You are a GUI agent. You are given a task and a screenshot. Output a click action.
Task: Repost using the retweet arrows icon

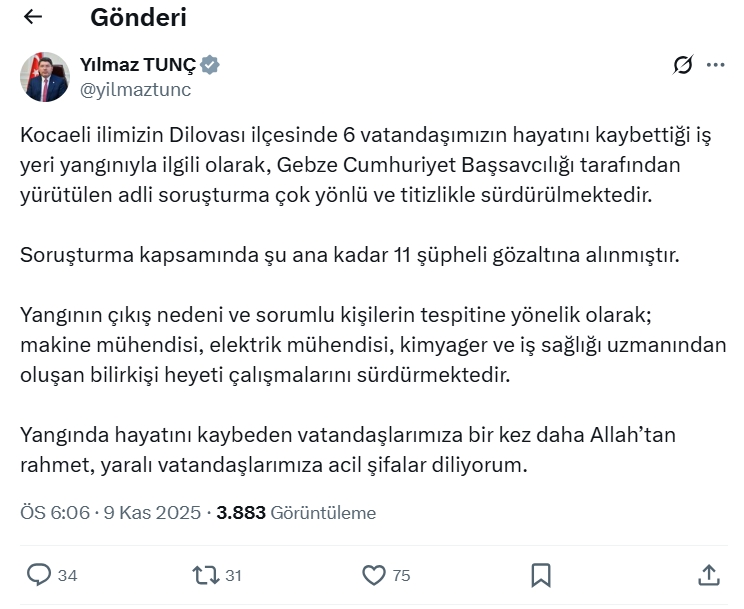pyautogui.click(x=205, y=574)
